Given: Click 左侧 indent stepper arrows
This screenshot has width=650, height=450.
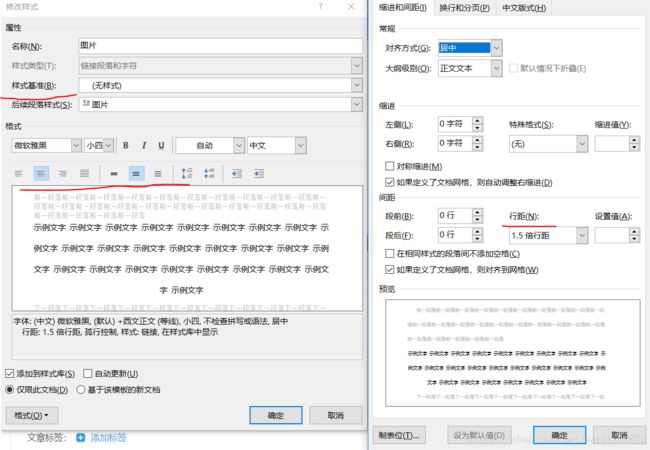Looking at the screenshot, I should click(478, 124).
